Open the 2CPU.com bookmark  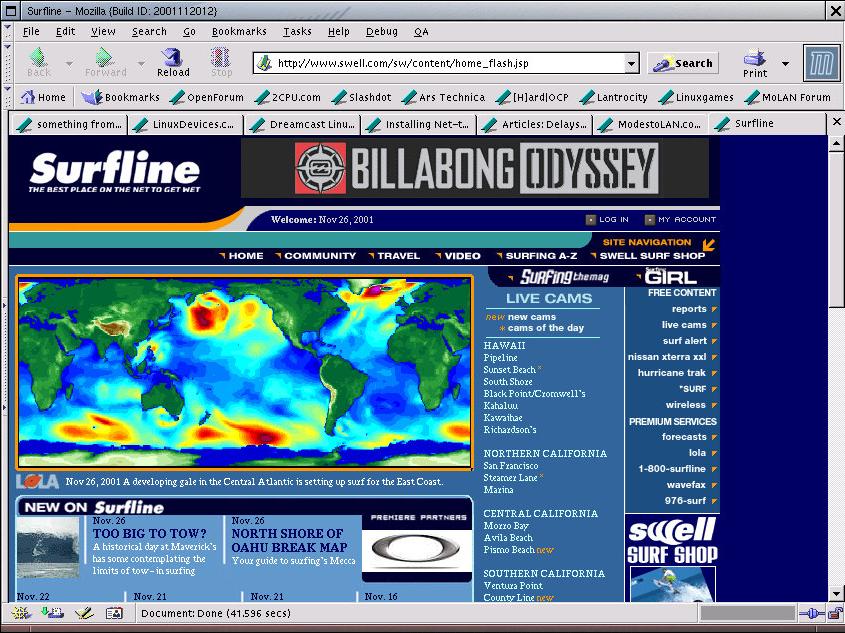(287, 97)
